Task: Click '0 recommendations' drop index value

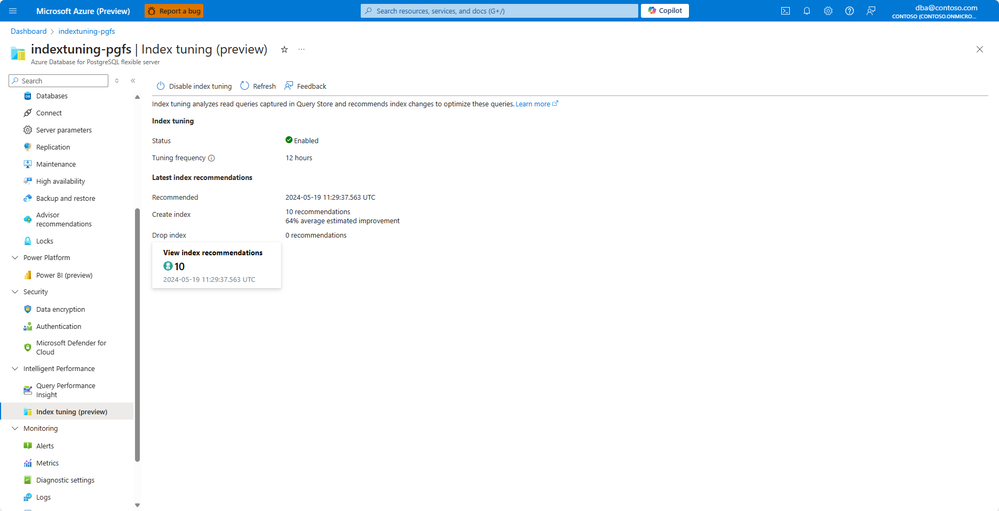Action: 316,236
